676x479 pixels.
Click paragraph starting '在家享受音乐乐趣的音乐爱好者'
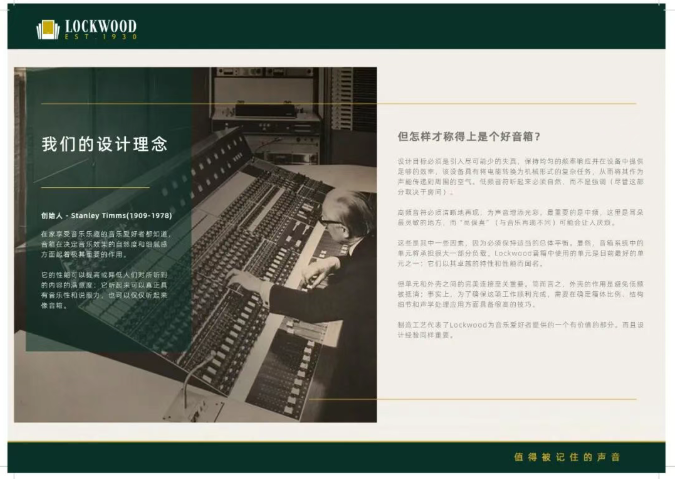[x=106, y=244]
